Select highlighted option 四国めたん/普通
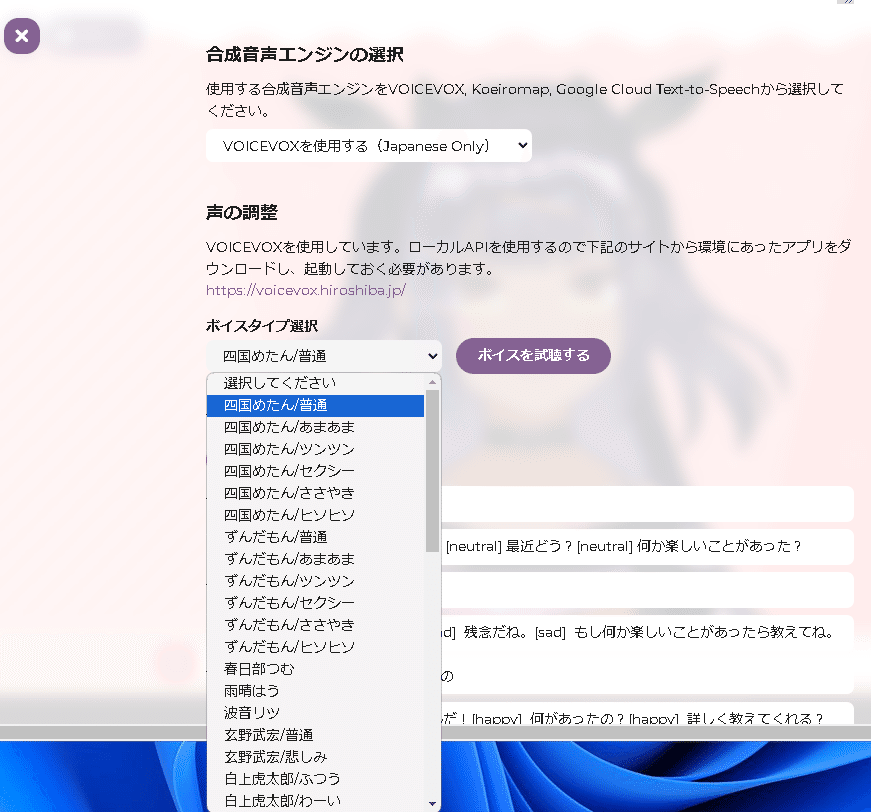The image size is (871, 812). (316, 405)
